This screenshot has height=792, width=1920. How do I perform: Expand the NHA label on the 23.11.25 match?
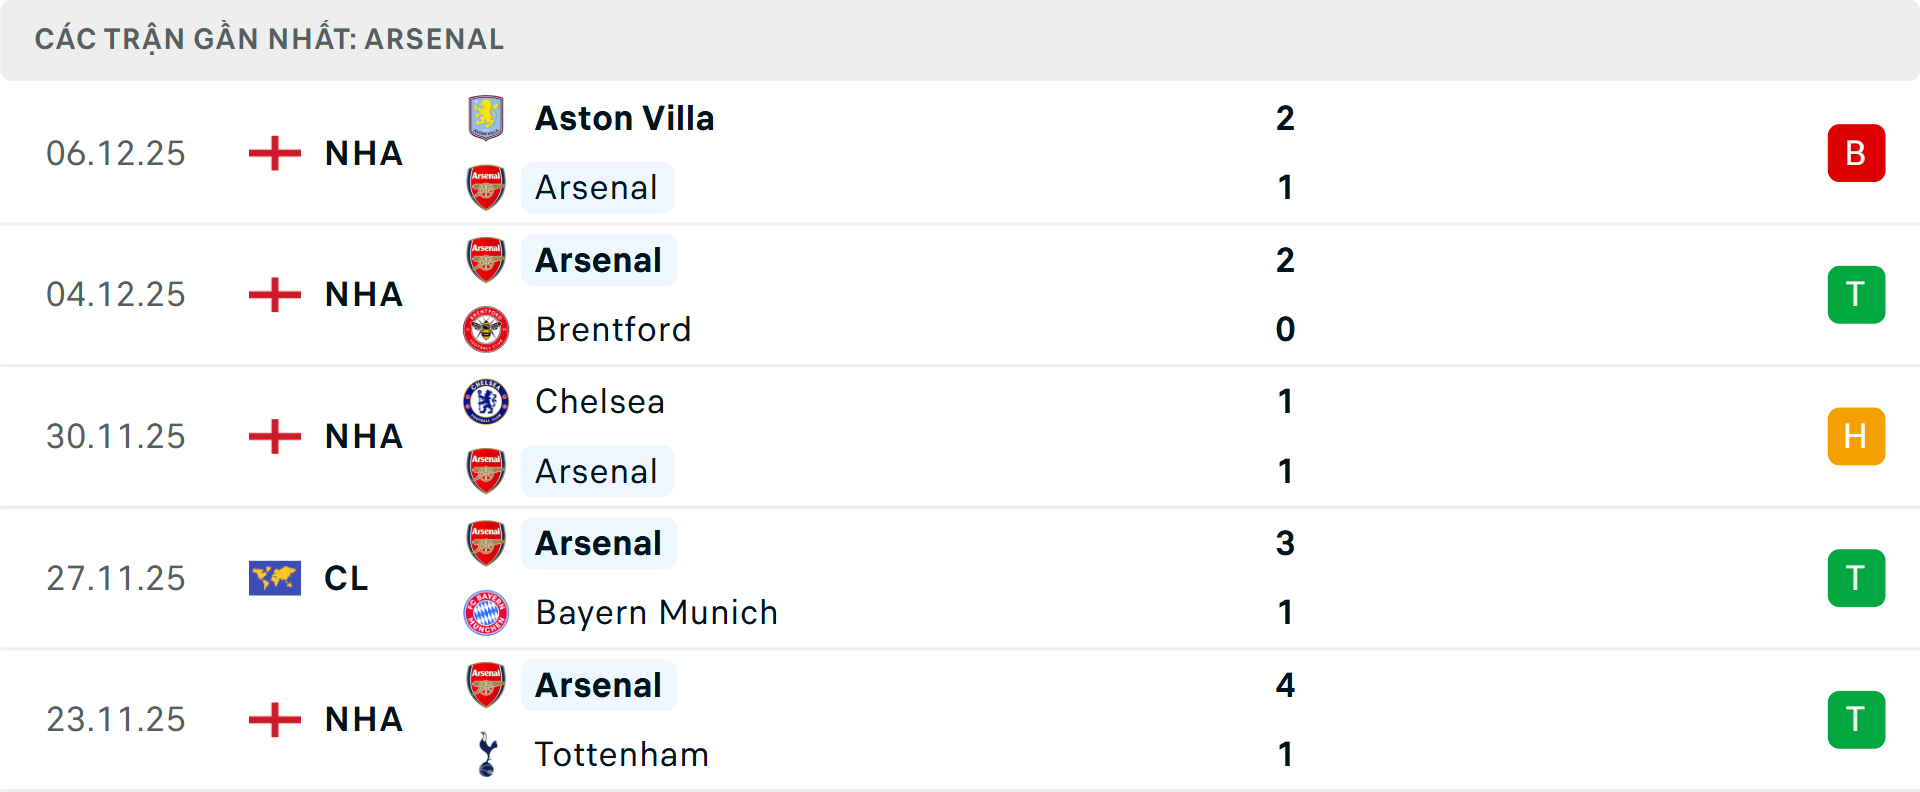pos(362,720)
